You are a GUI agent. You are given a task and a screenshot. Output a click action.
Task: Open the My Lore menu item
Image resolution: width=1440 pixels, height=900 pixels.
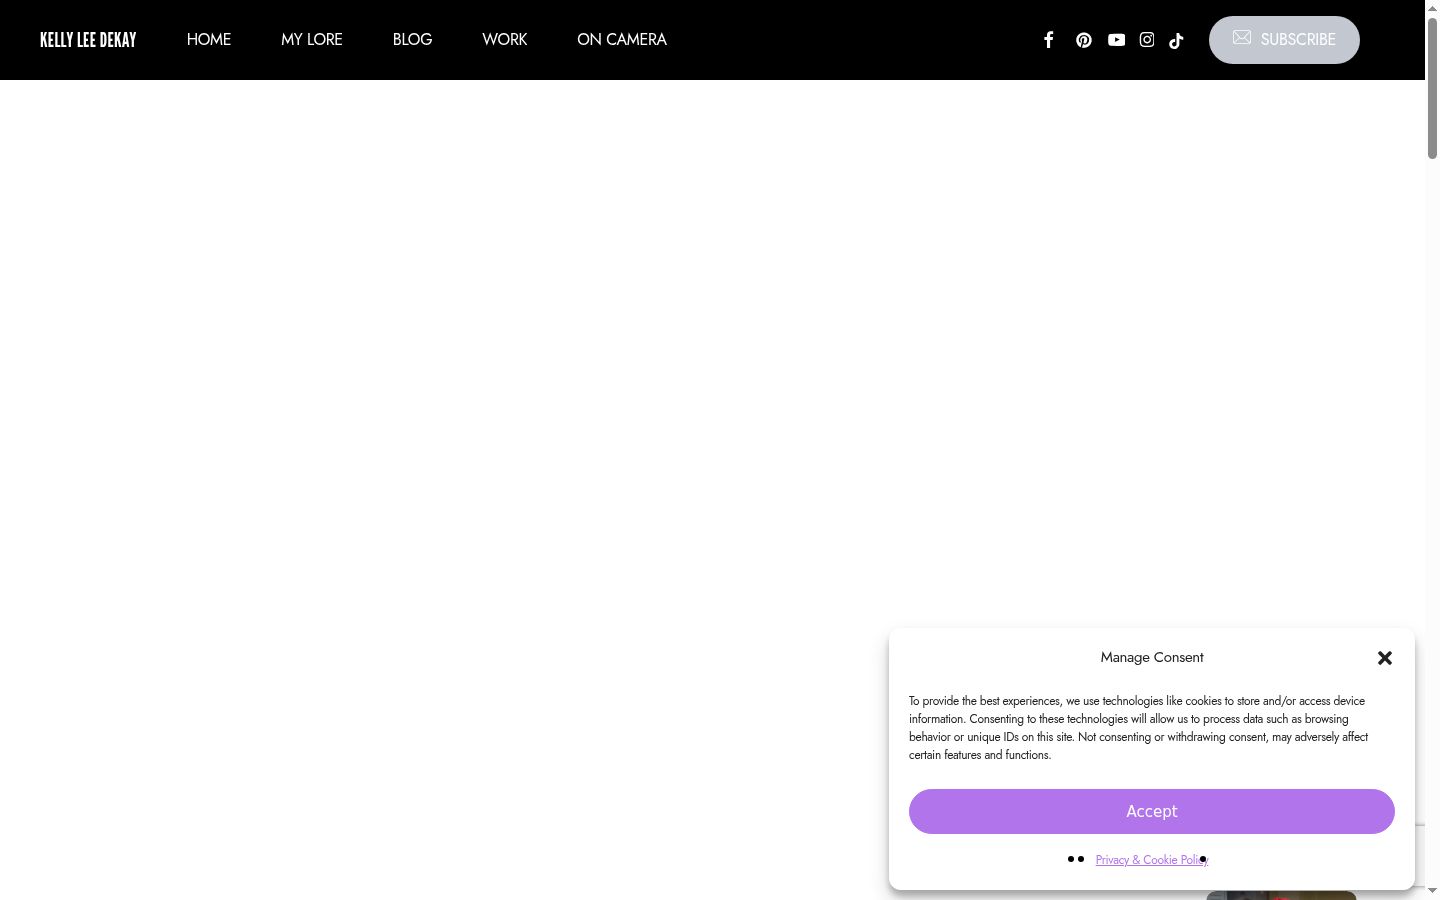click(x=312, y=40)
